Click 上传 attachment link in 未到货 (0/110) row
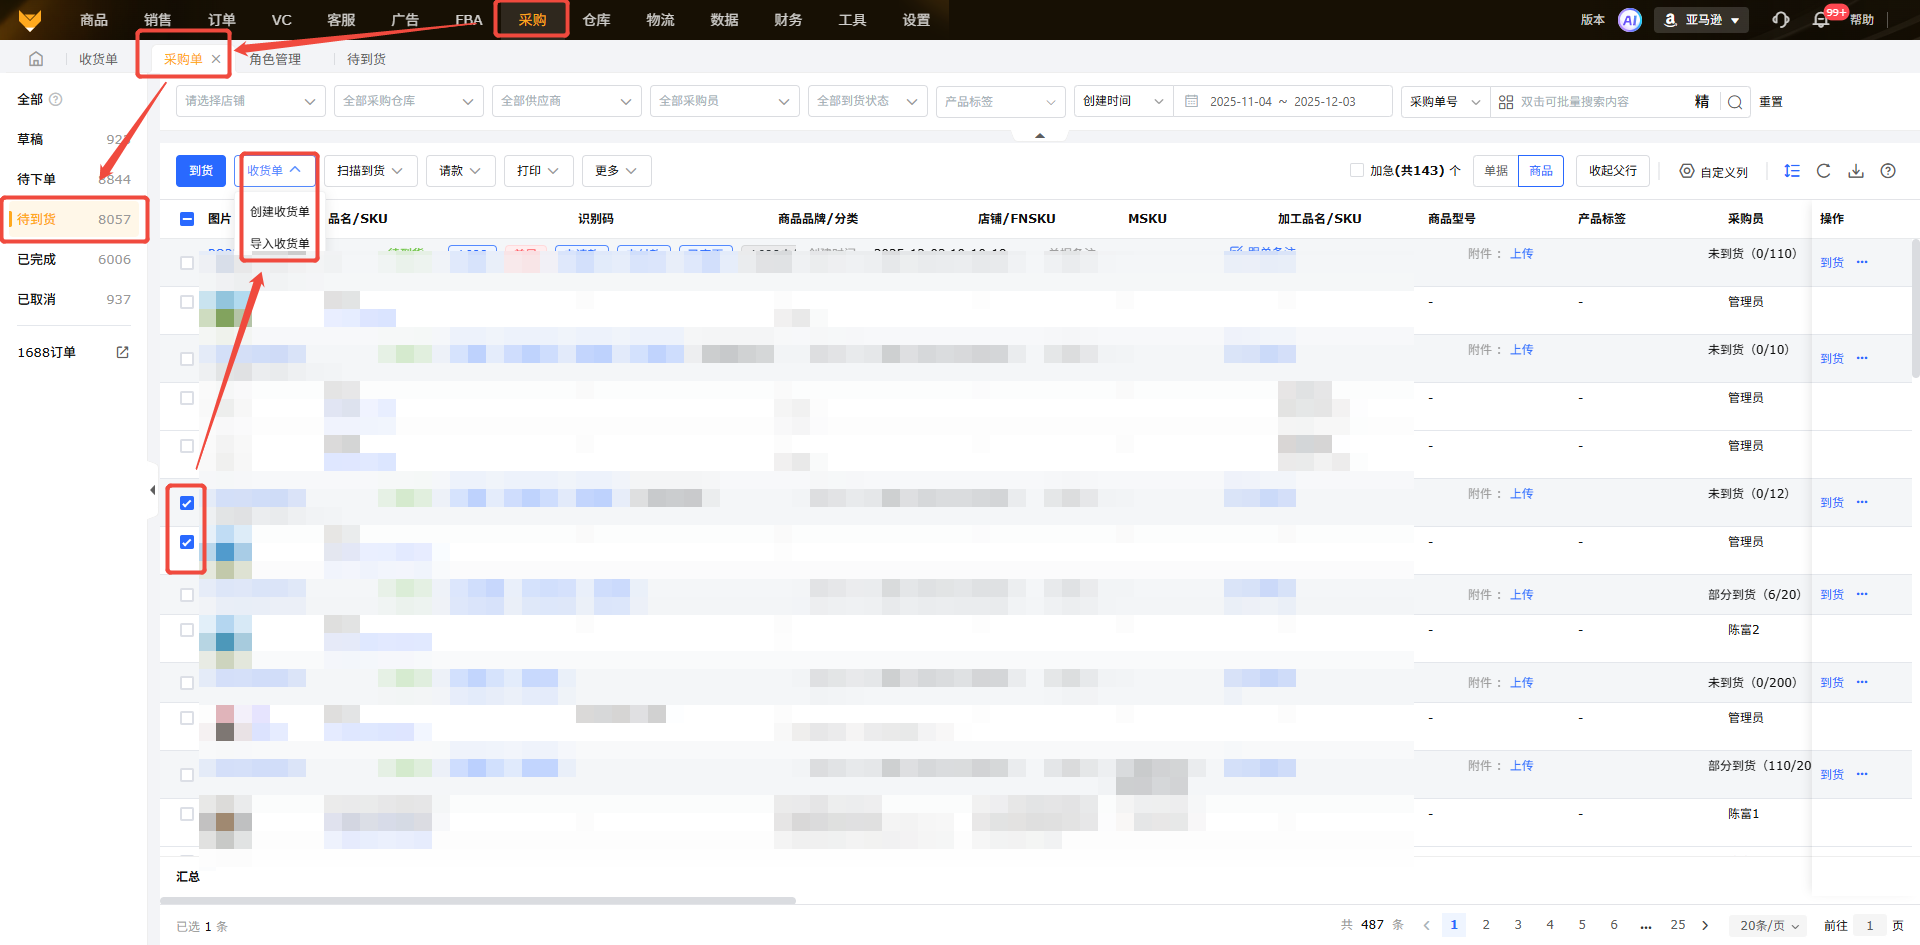Screen dimensions: 1920x945 pos(1522,254)
